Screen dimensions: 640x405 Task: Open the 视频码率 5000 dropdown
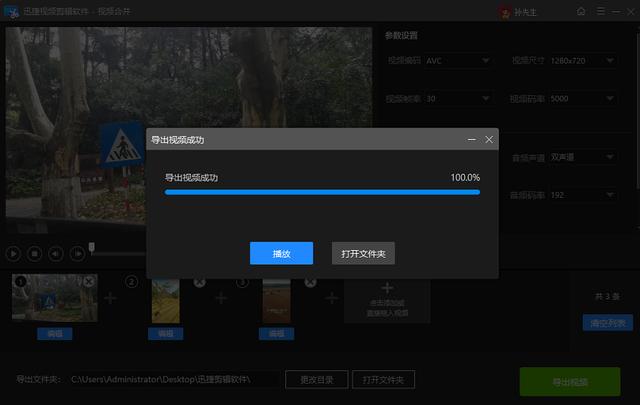point(582,98)
